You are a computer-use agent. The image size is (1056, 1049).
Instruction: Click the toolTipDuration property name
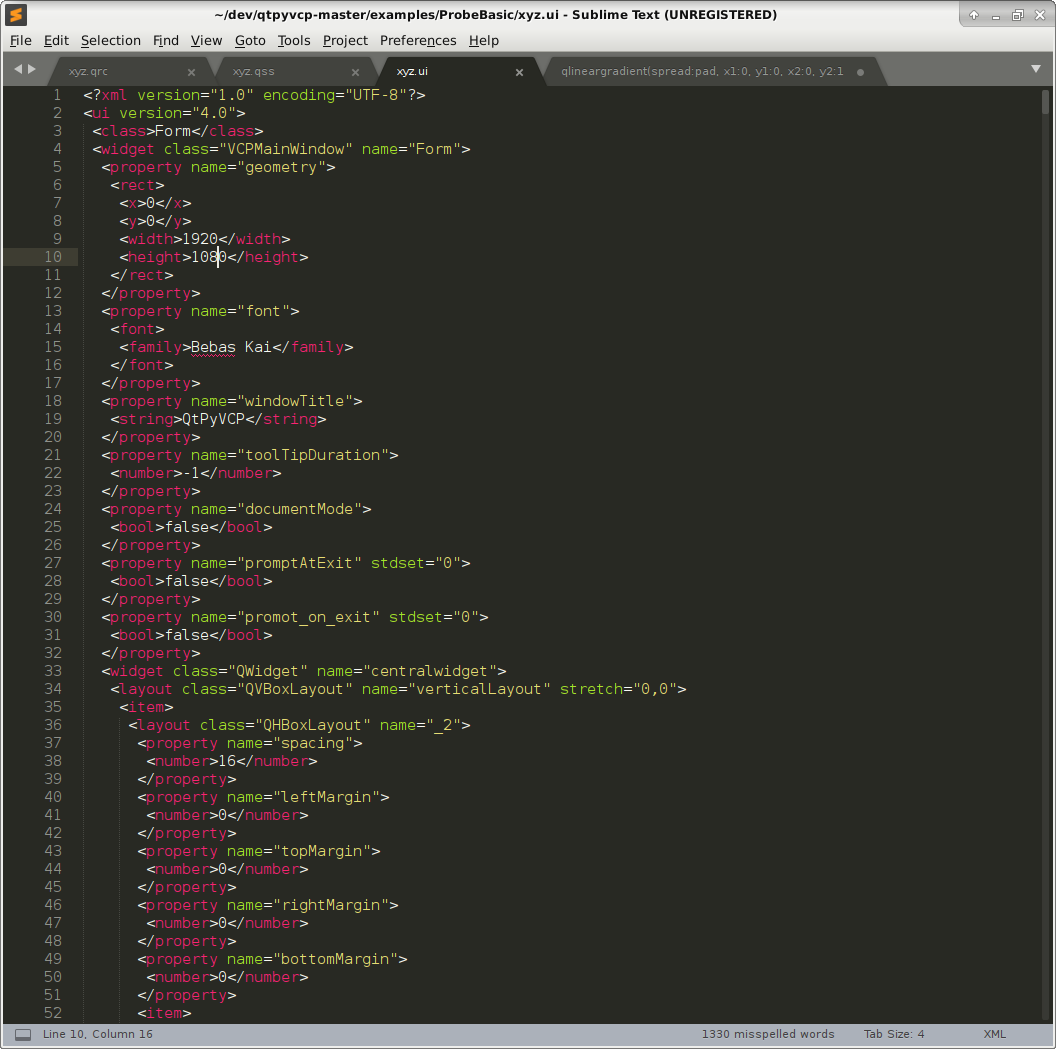tap(312, 455)
